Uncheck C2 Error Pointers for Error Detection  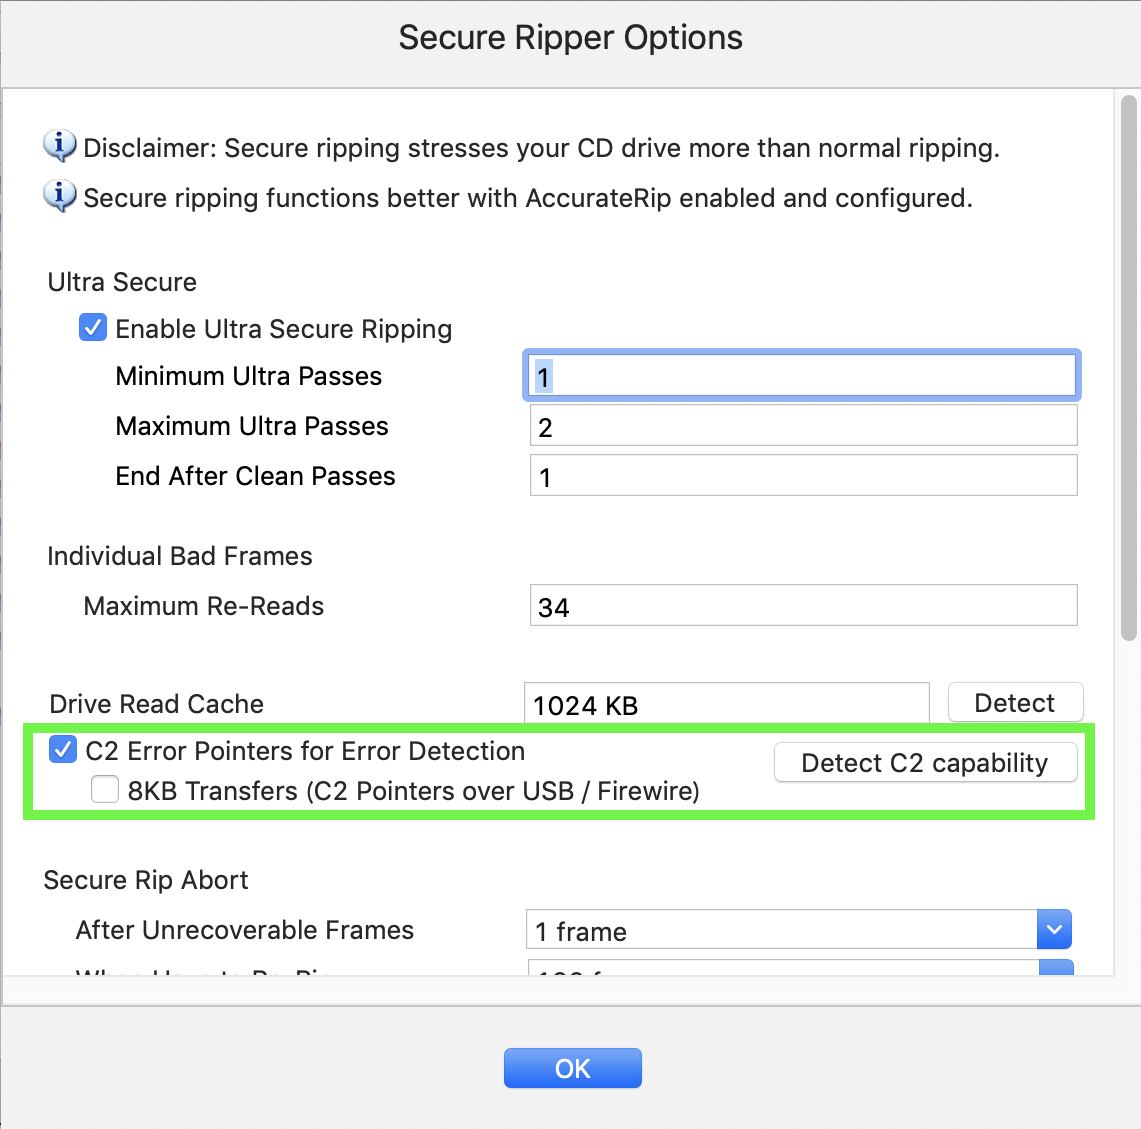(63, 750)
